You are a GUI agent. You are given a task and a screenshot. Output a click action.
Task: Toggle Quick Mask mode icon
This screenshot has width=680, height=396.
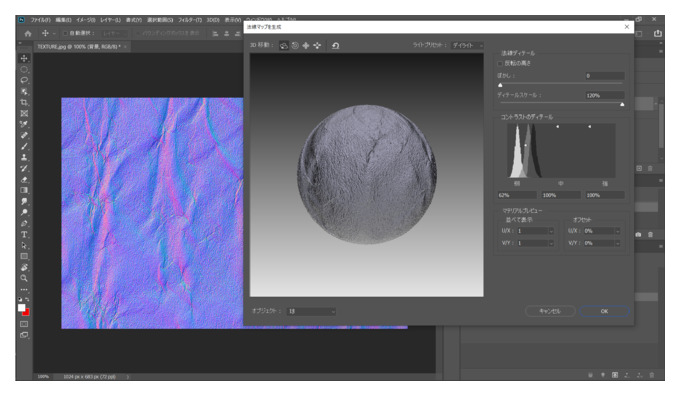[24, 324]
